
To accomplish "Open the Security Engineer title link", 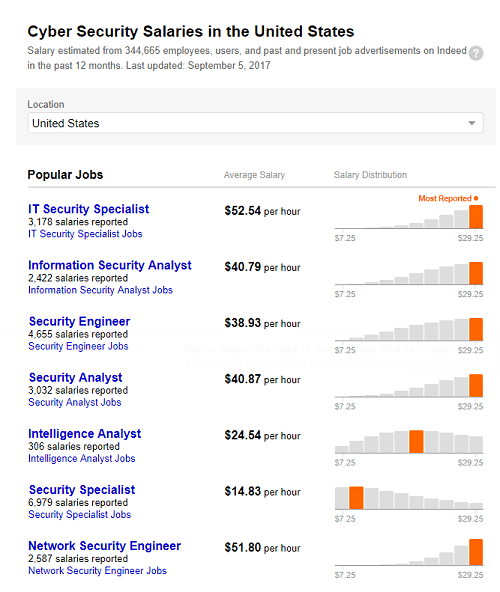I will point(79,321).
